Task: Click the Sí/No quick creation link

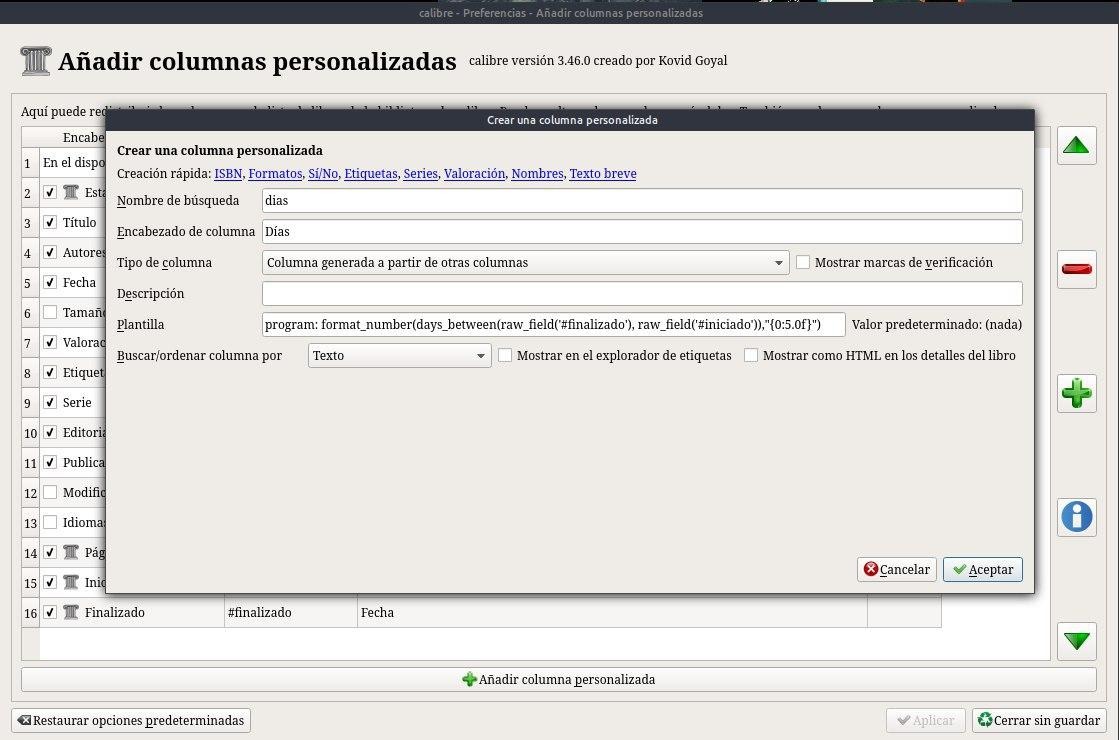Action: tap(323, 173)
